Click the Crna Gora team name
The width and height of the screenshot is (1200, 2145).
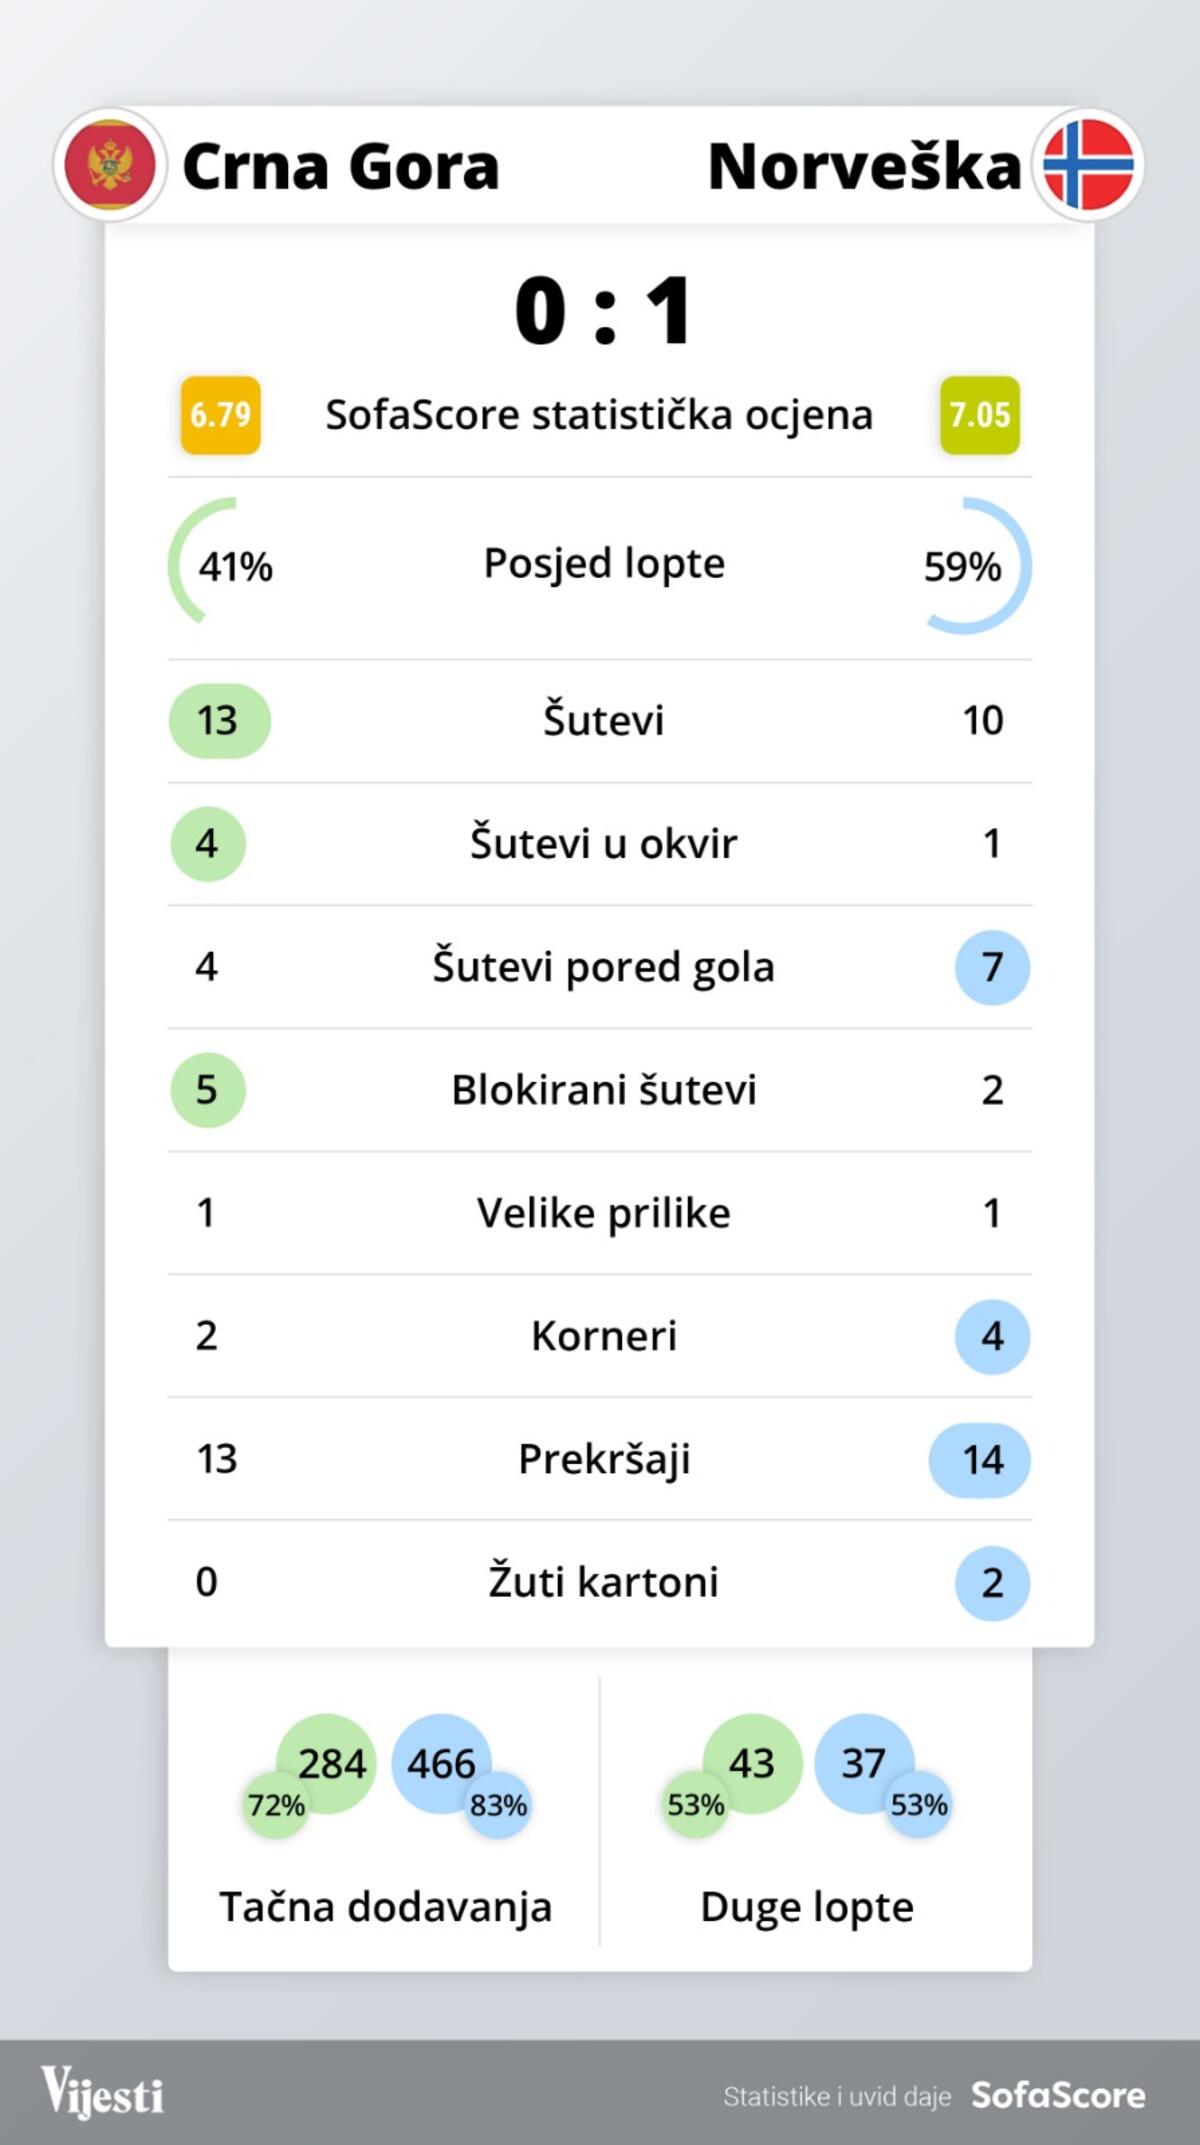coord(340,166)
